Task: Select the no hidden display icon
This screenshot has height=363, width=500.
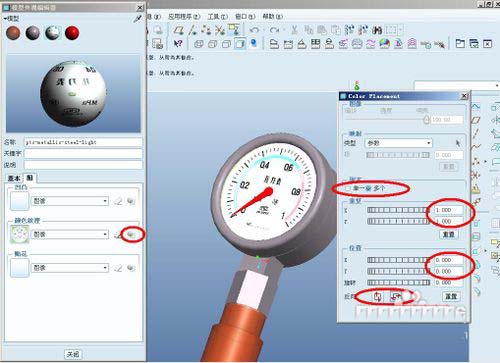Action: tap(226, 44)
